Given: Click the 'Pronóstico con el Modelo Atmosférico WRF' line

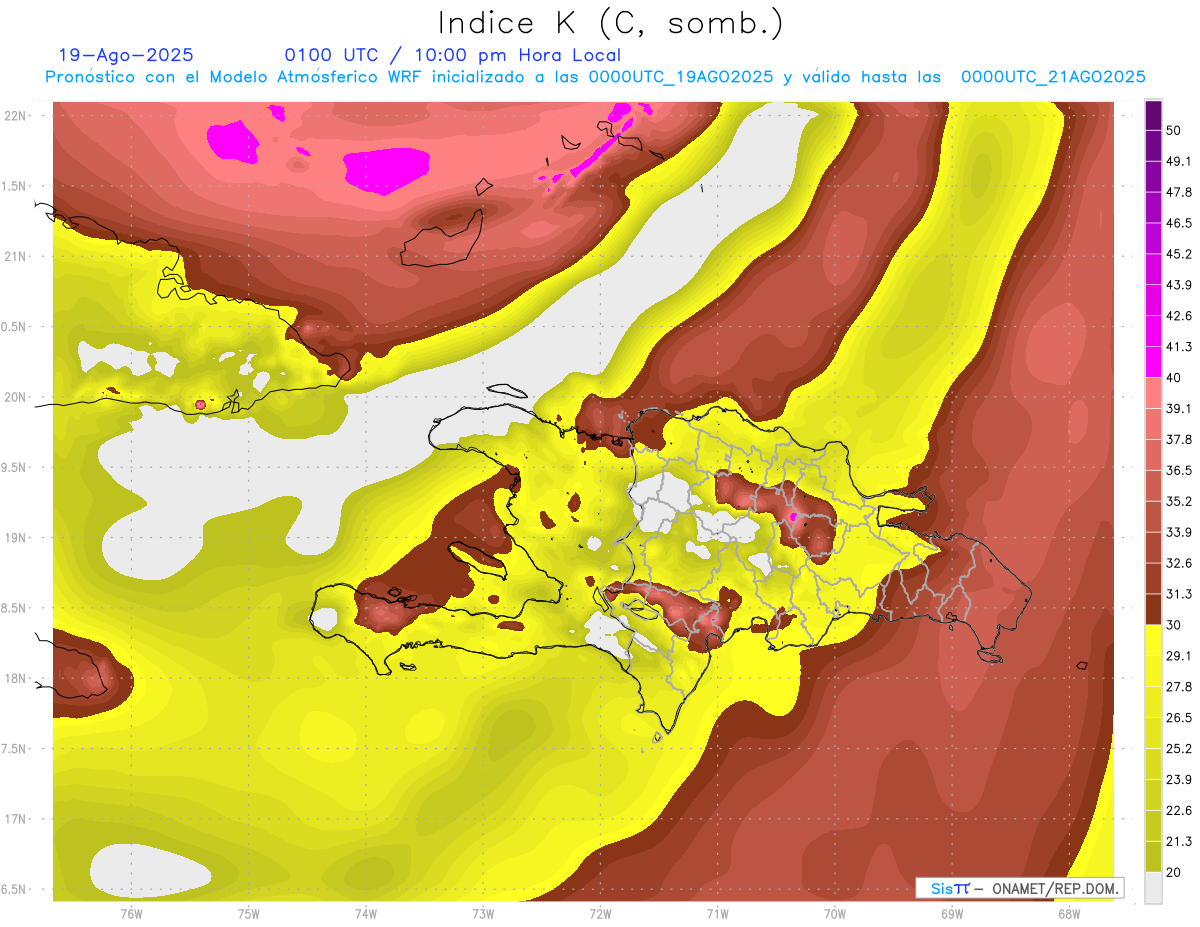Looking at the screenshot, I should tap(595, 77).
